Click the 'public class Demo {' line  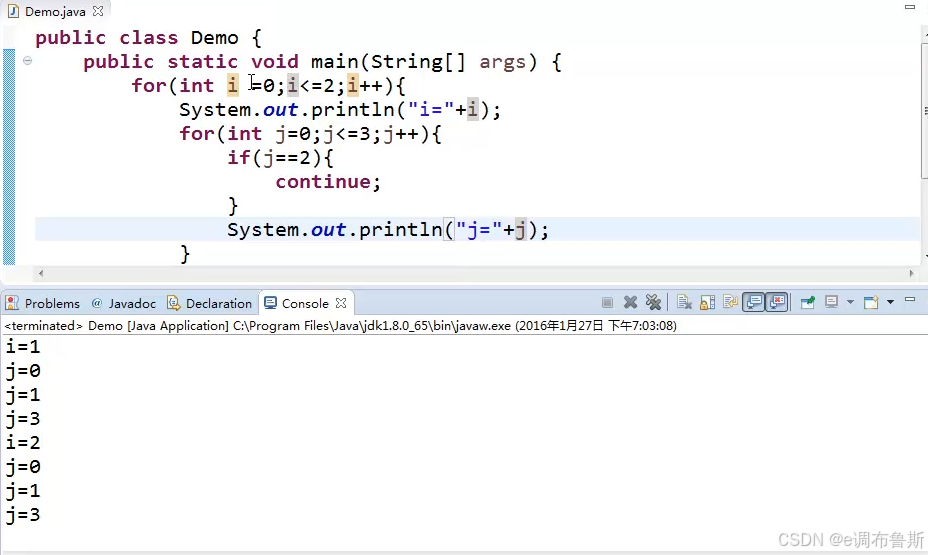click(148, 38)
